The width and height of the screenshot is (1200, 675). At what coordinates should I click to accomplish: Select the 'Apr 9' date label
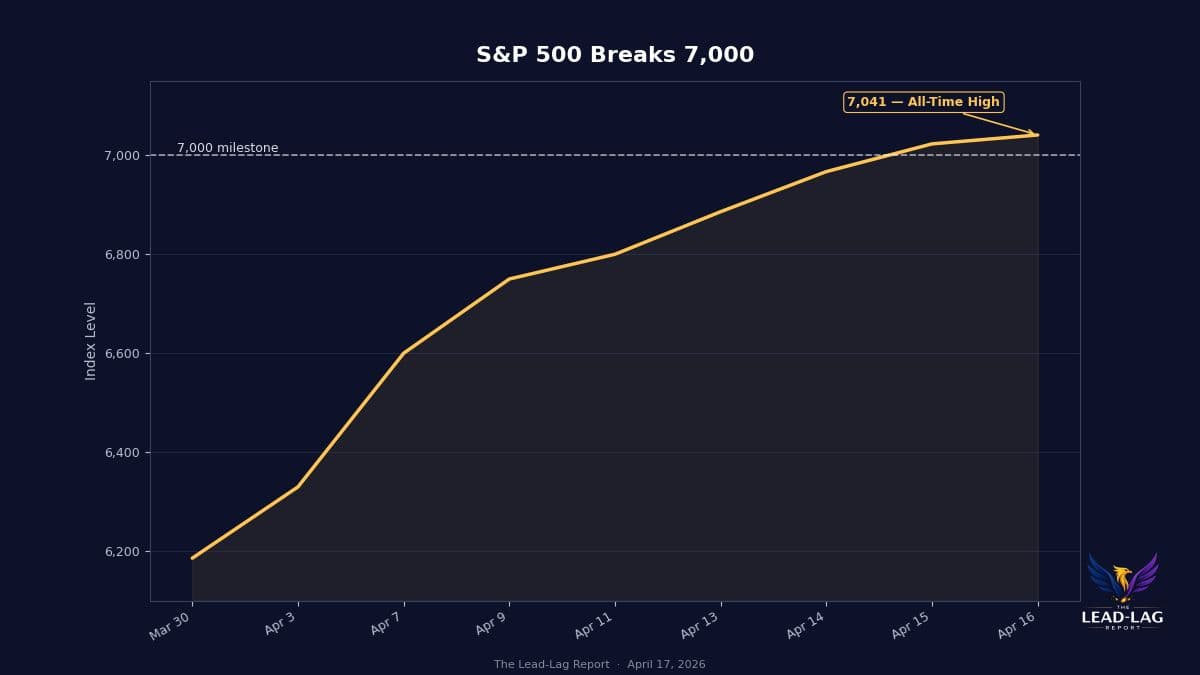pyautogui.click(x=491, y=624)
